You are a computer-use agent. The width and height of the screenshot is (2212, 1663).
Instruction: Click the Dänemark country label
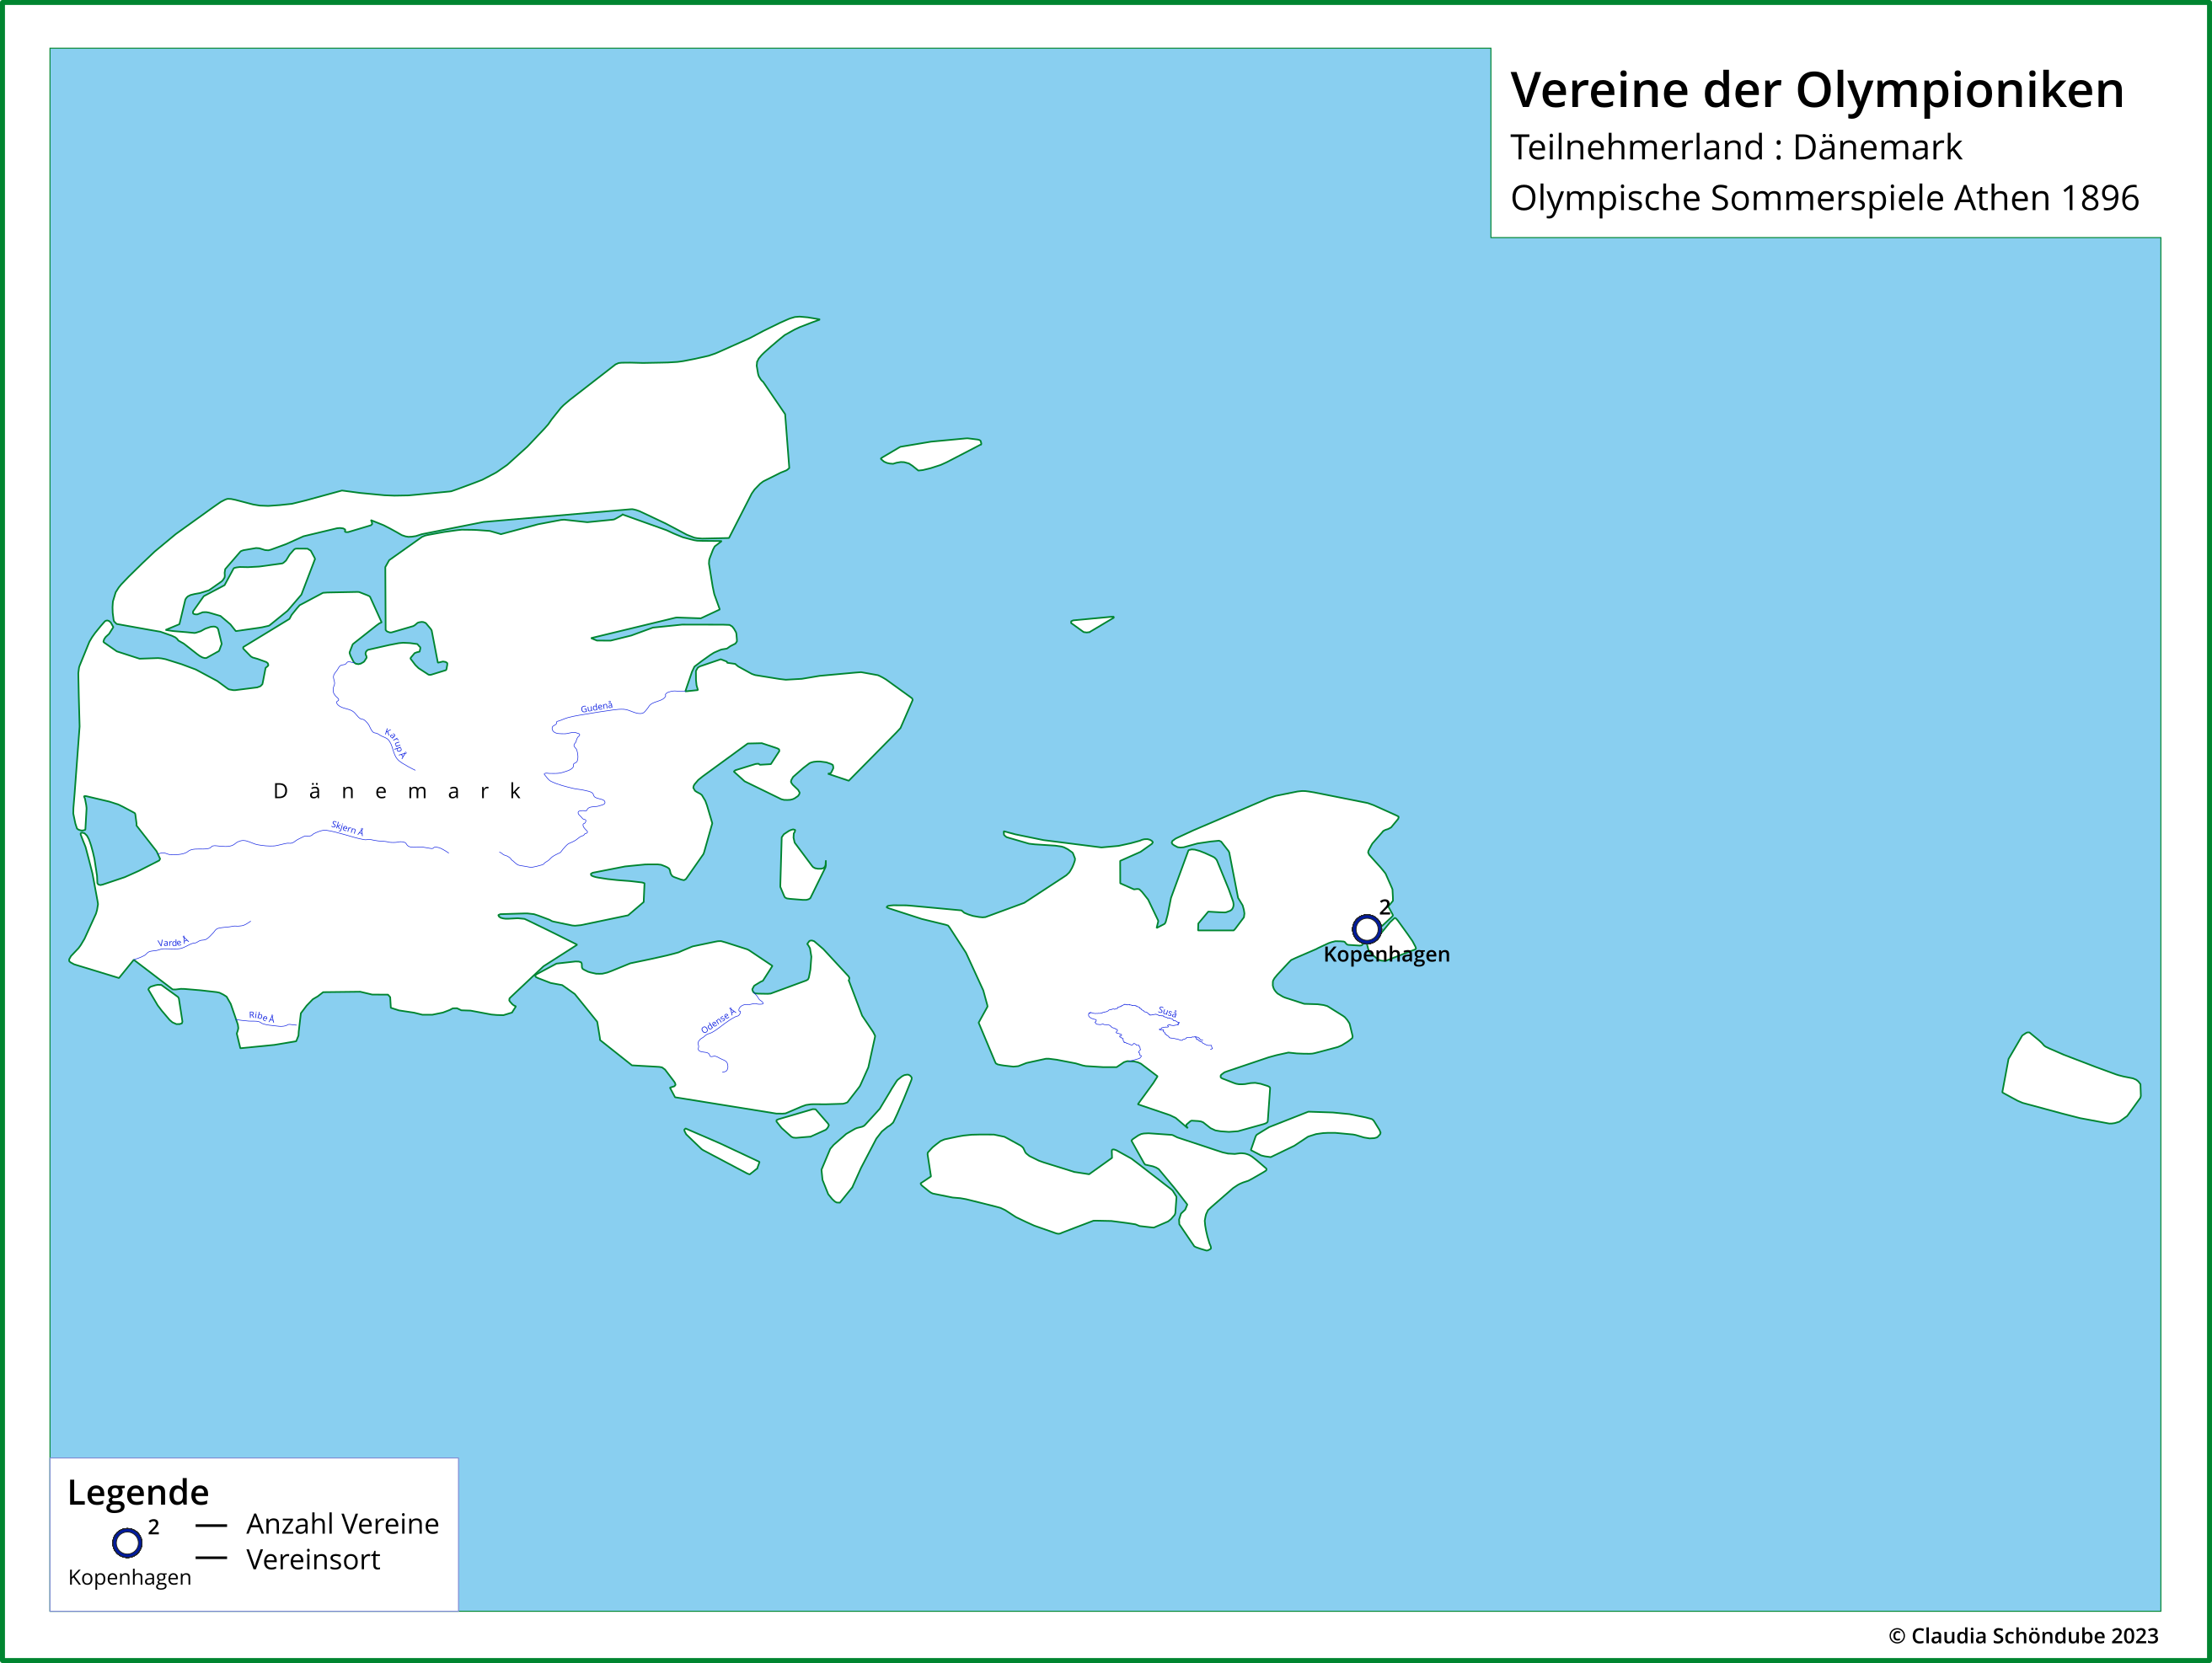398,791
